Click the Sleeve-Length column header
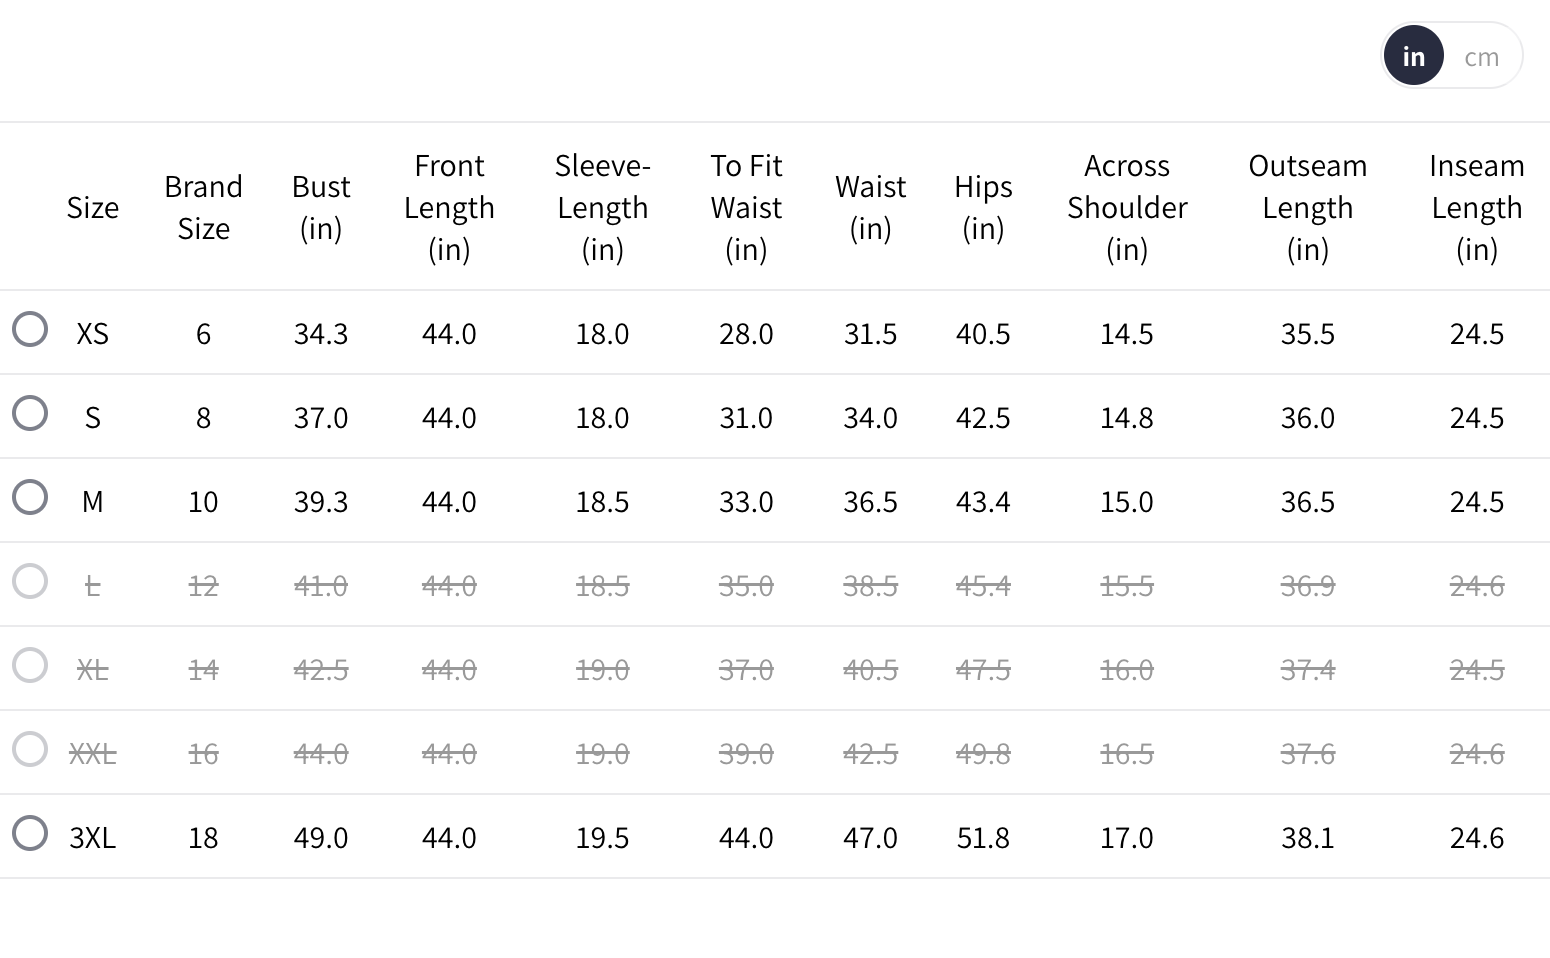The height and width of the screenshot is (958, 1550). point(602,207)
